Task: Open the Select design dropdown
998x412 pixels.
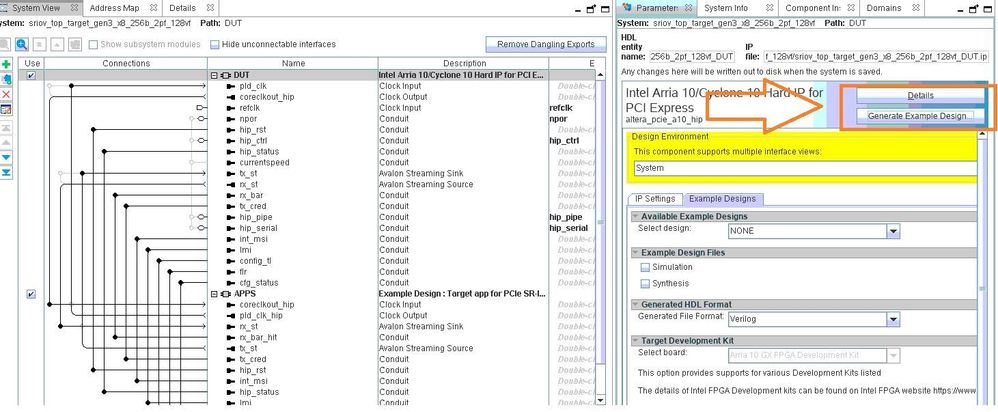Action: pos(892,231)
